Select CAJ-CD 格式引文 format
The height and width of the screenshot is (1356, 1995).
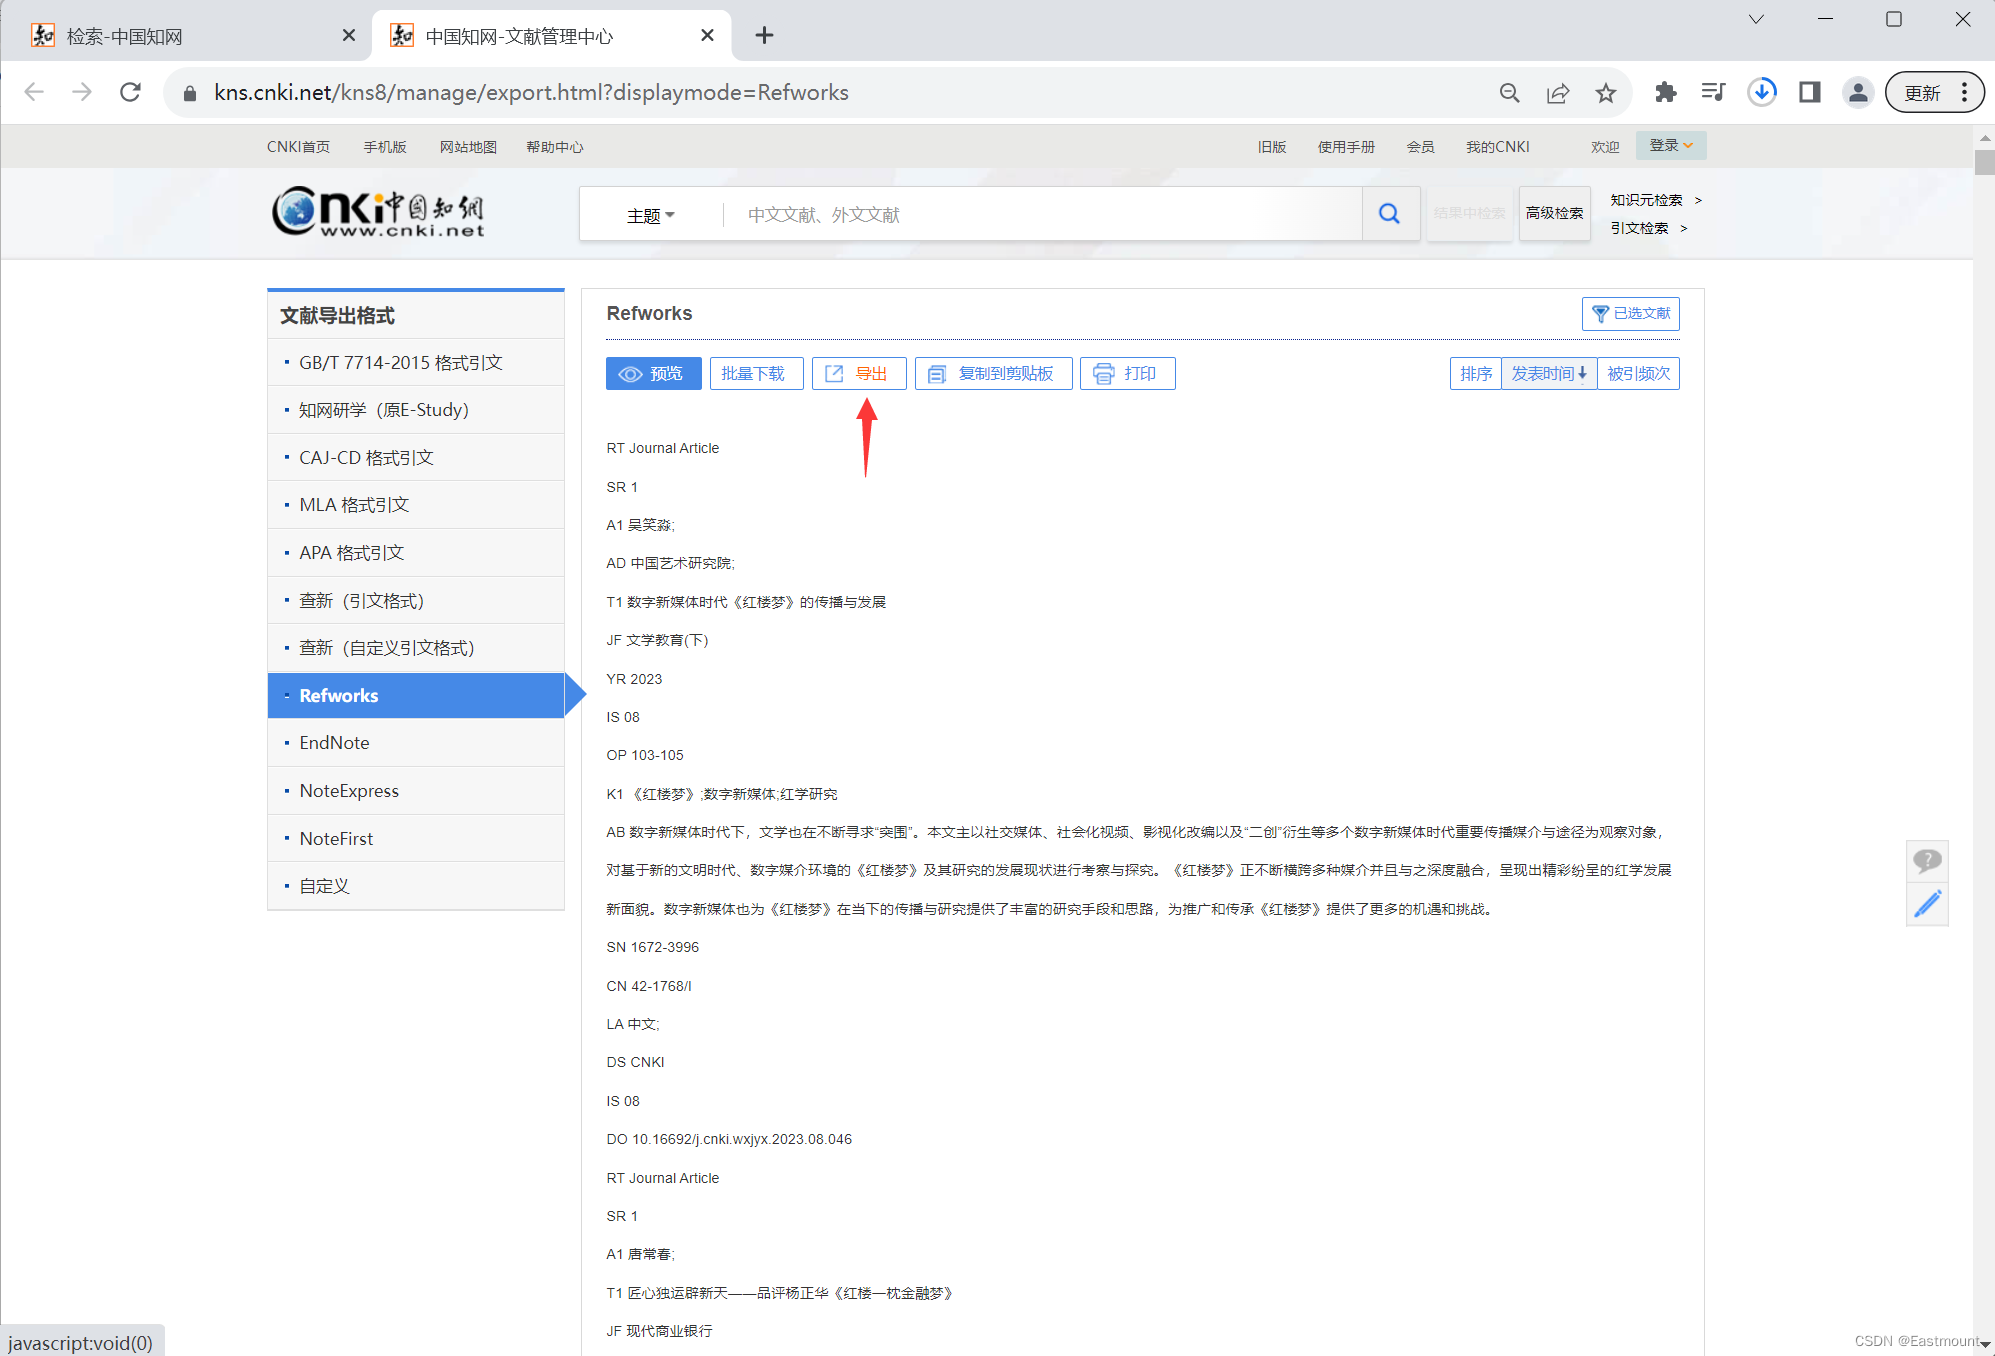(416, 457)
